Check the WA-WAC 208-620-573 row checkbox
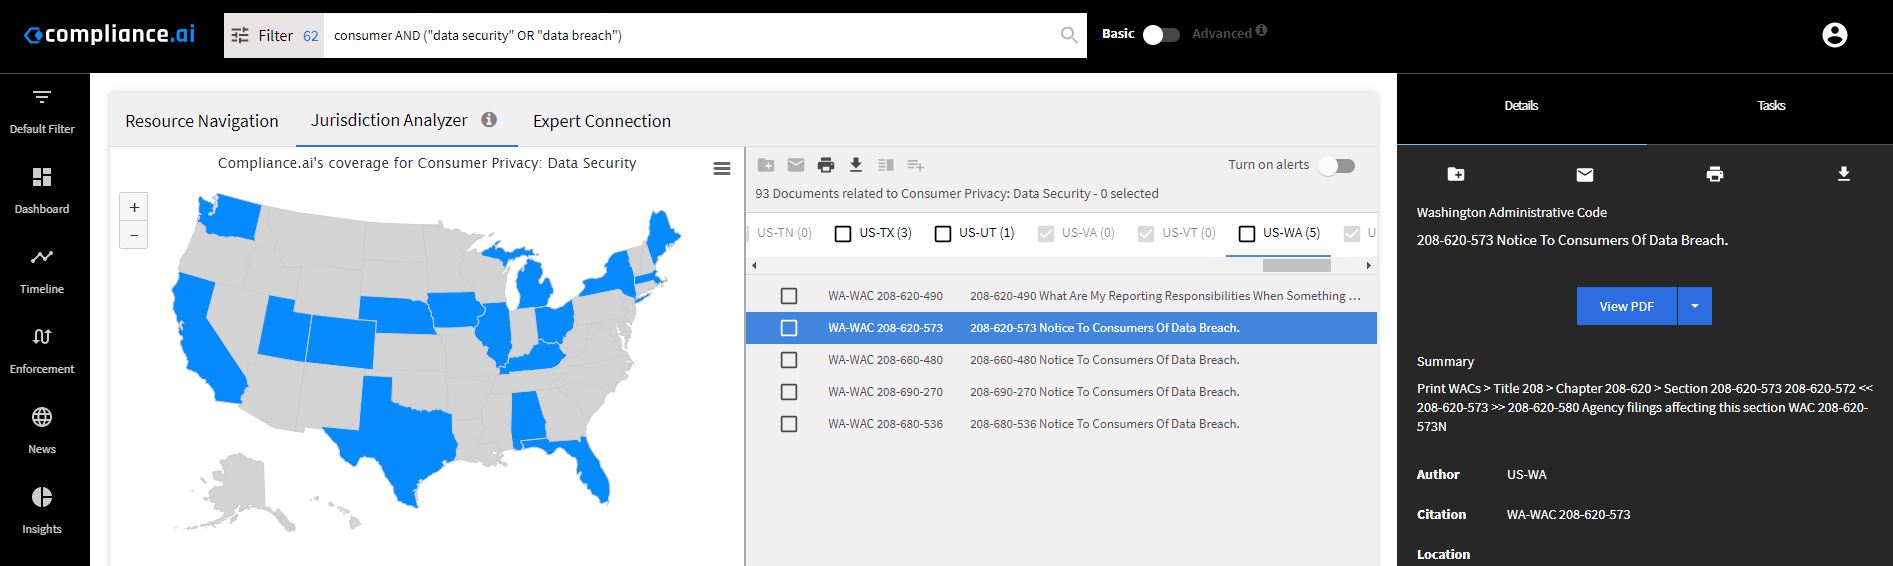 pos(789,328)
